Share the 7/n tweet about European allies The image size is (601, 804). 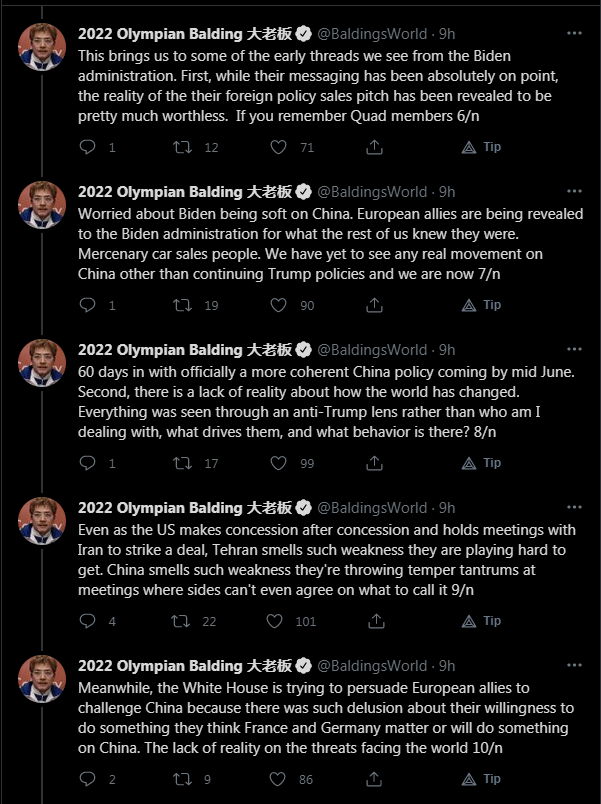(x=374, y=305)
